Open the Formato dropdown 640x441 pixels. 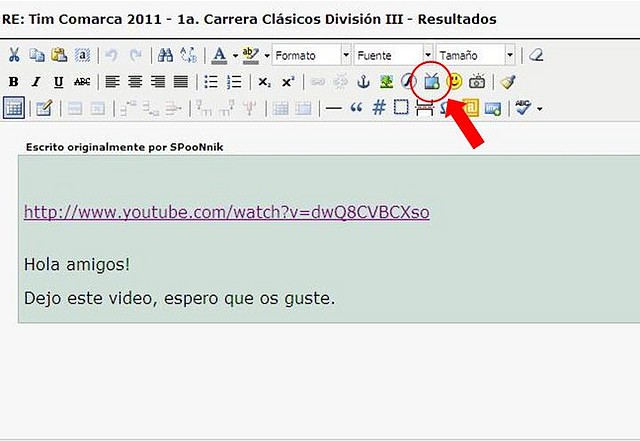pyautogui.click(x=311, y=55)
